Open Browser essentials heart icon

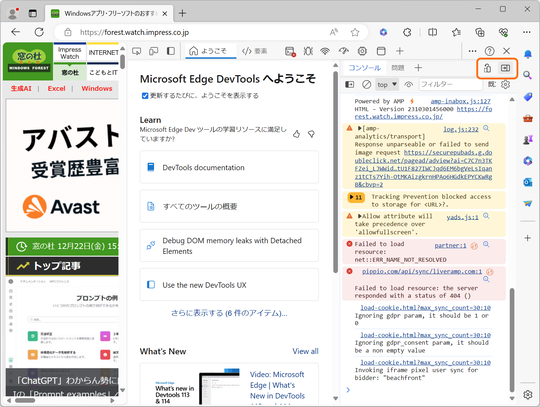click(x=503, y=32)
